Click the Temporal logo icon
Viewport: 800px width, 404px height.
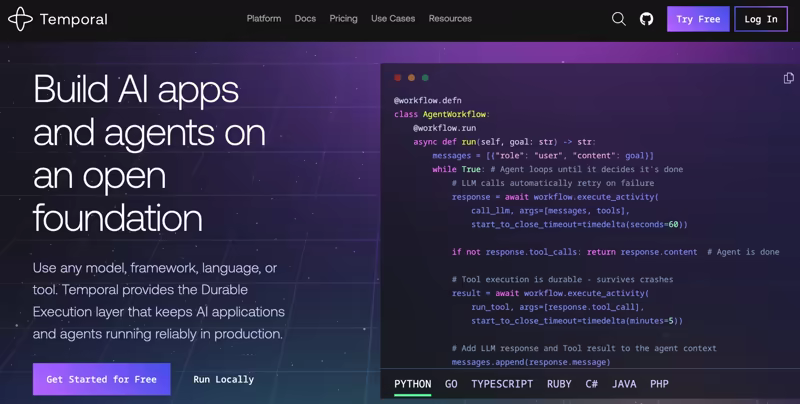coord(20,19)
